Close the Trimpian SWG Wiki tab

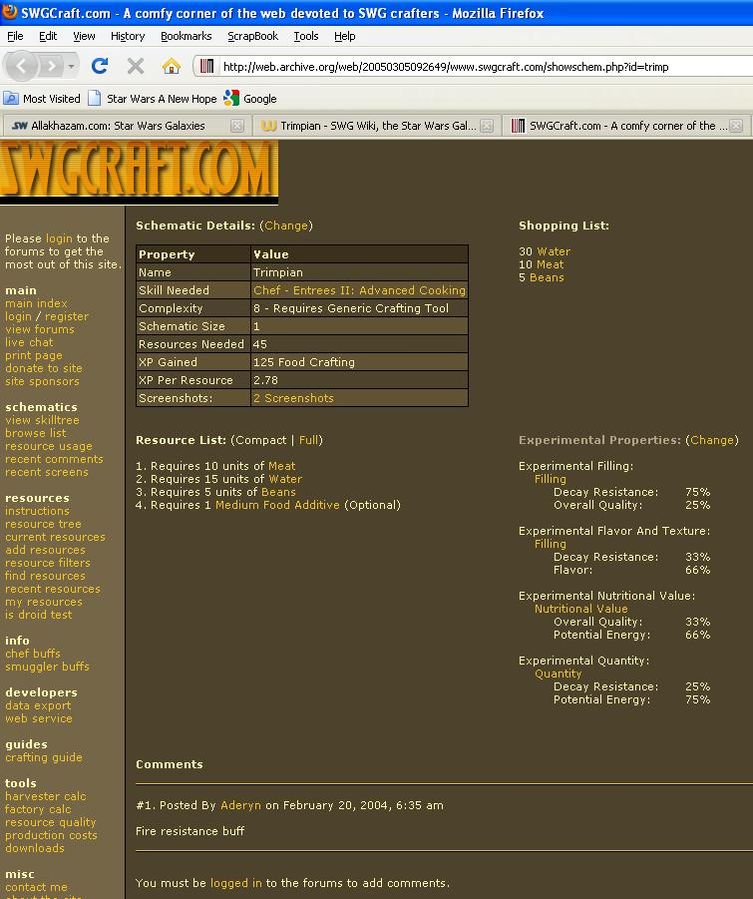coord(486,126)
